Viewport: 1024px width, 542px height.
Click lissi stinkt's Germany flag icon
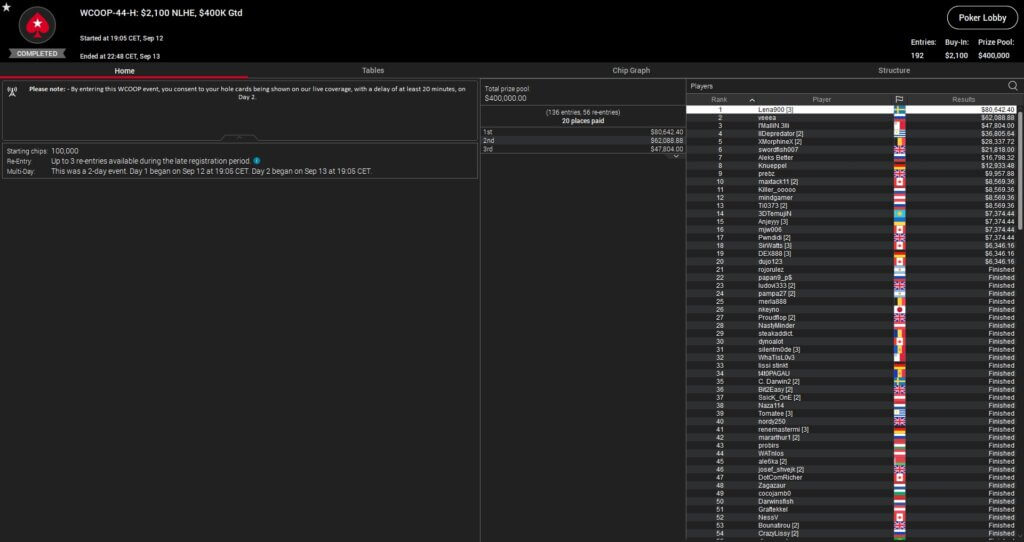(x=899, y=366)
